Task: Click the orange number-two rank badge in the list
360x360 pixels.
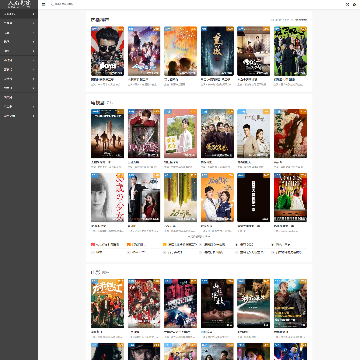Action: 129,244
